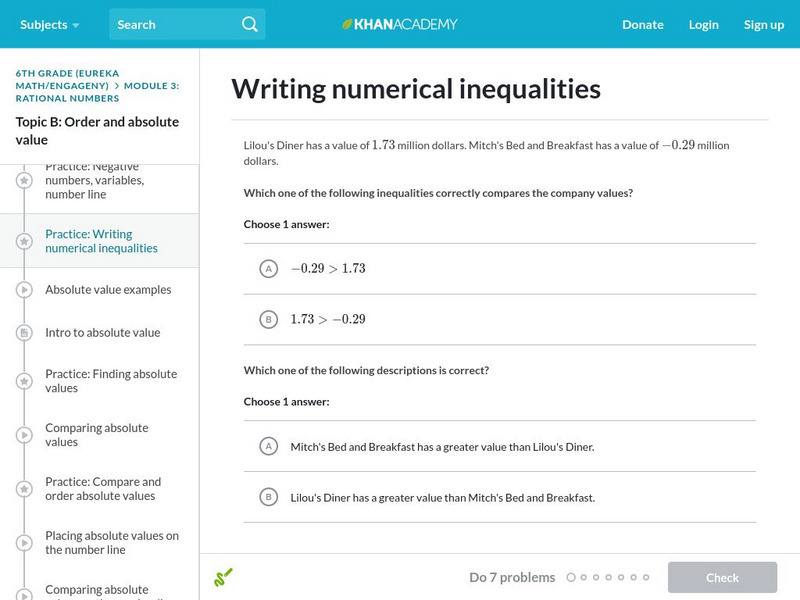The height and width of the screenshot is (600, 800).
Task: Click the Khan Academy logo
Action: click(x=399, y=24)
